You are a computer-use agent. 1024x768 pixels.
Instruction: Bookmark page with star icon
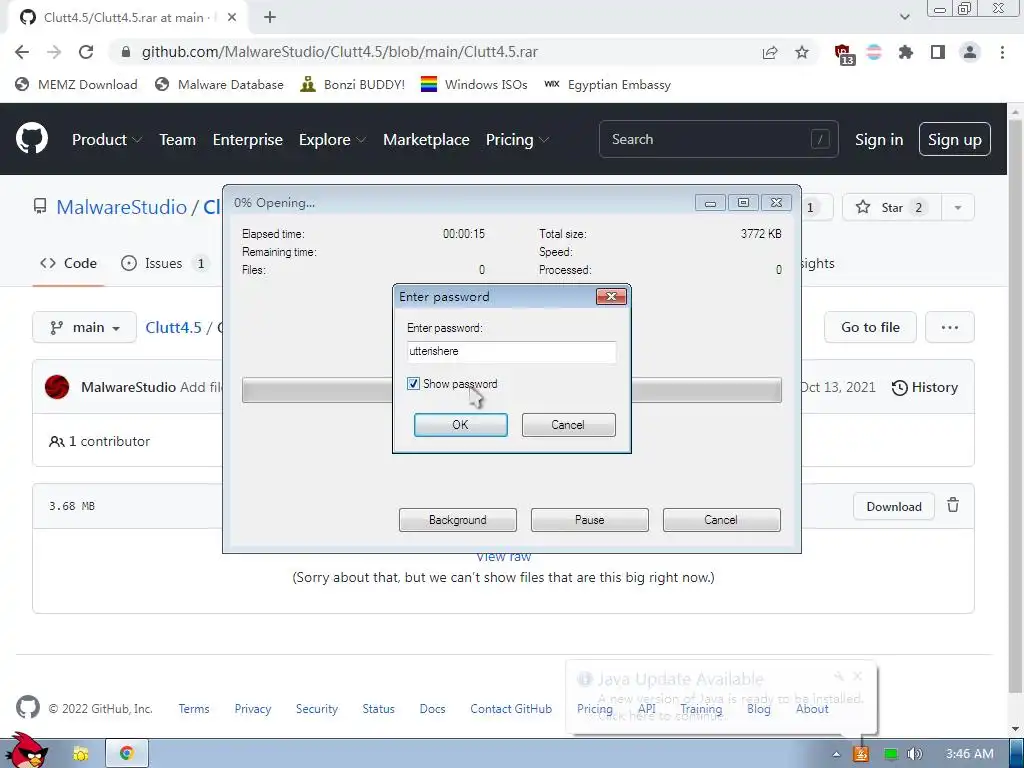pos(802,52)
